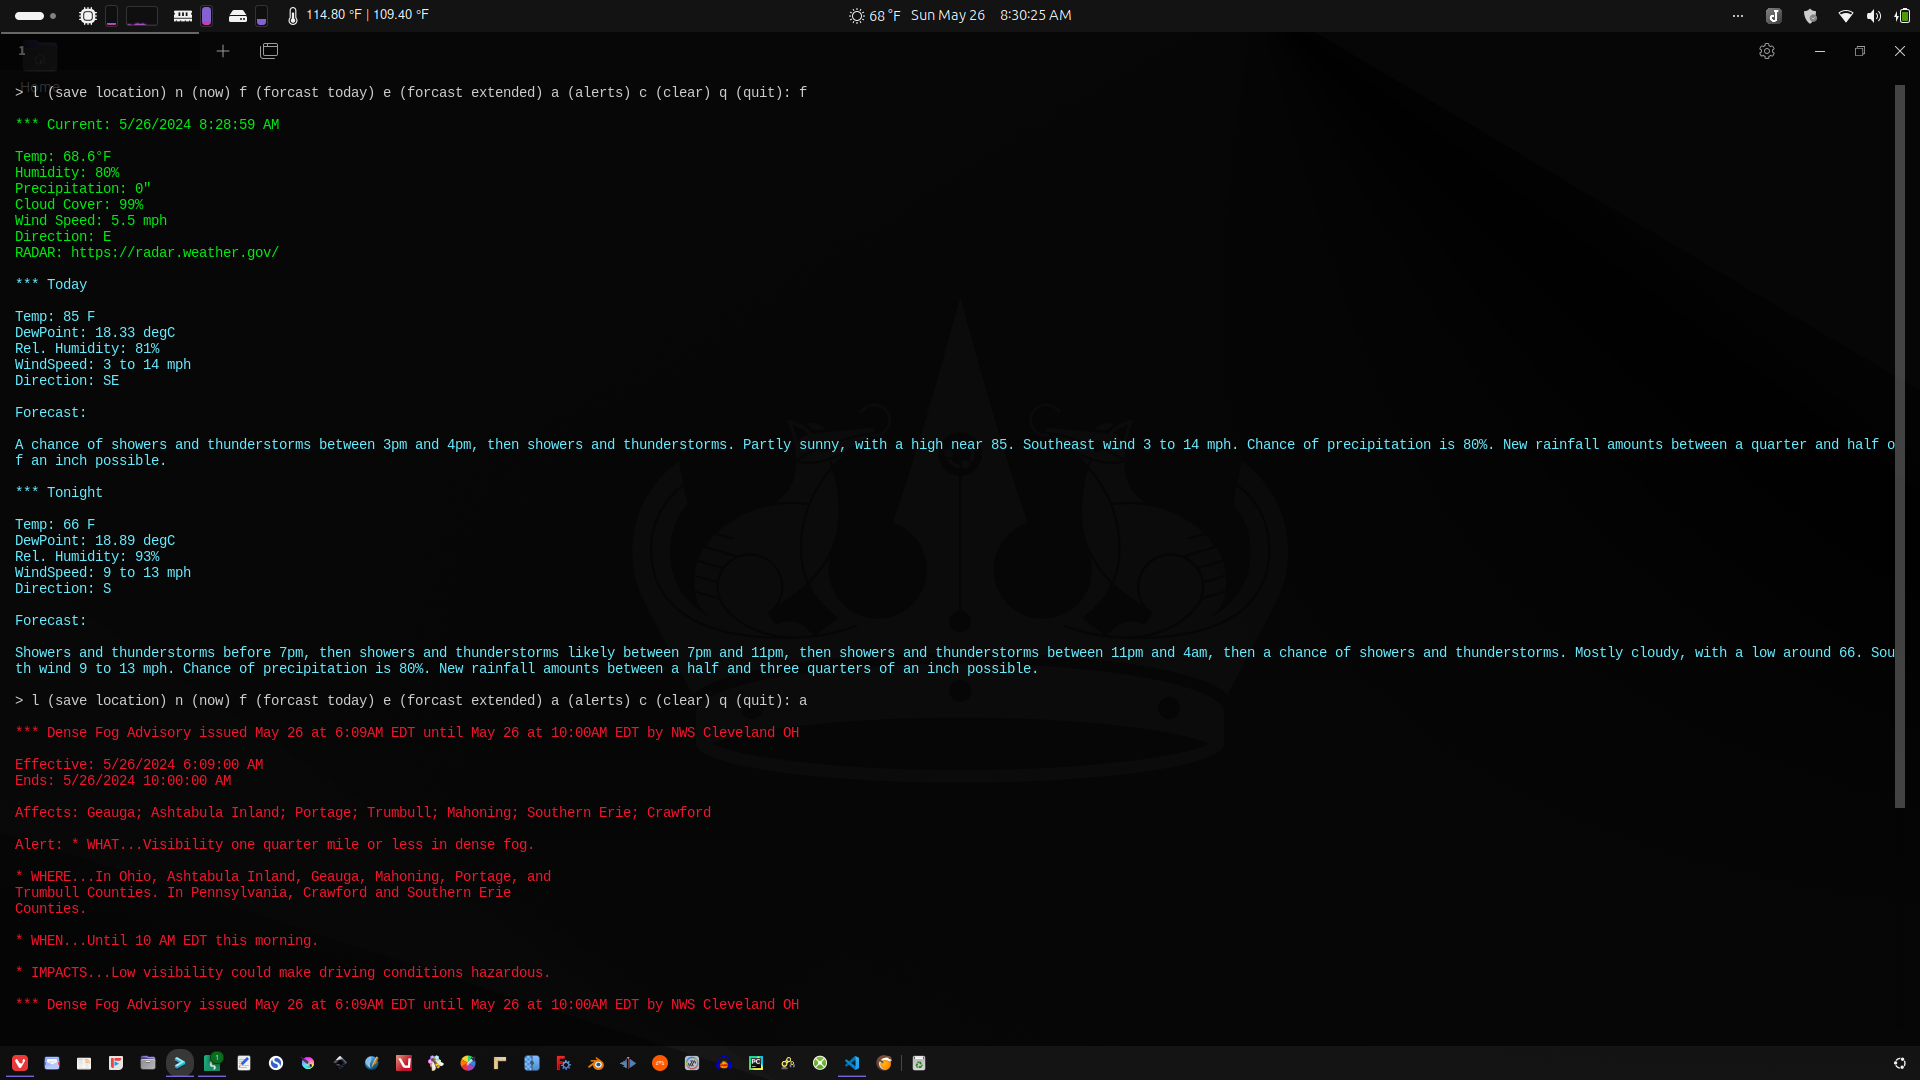
Task: Launch Blender from the taskbar
Action: click(x=596, y=1063)
